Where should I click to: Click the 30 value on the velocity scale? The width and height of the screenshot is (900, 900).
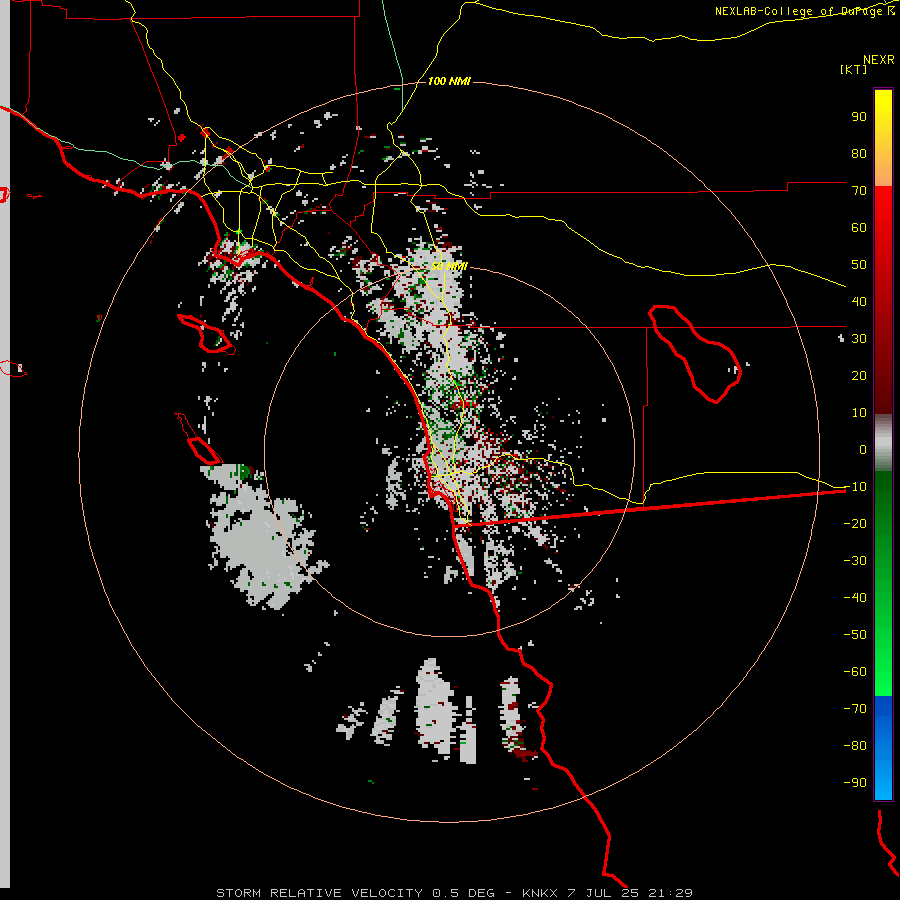859,339
